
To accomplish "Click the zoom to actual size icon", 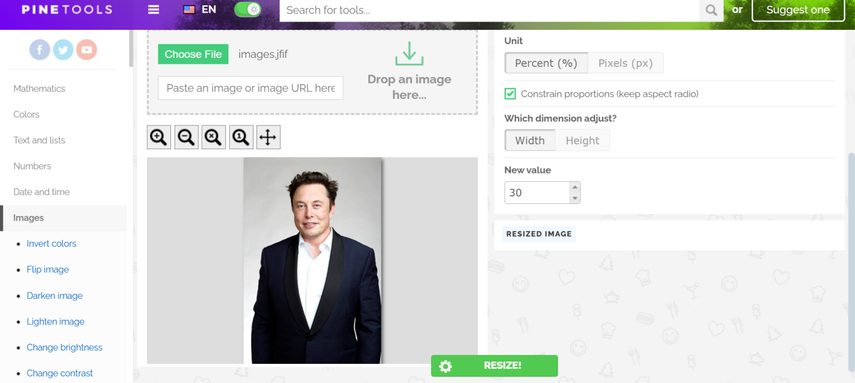I will tap(241, 137).
